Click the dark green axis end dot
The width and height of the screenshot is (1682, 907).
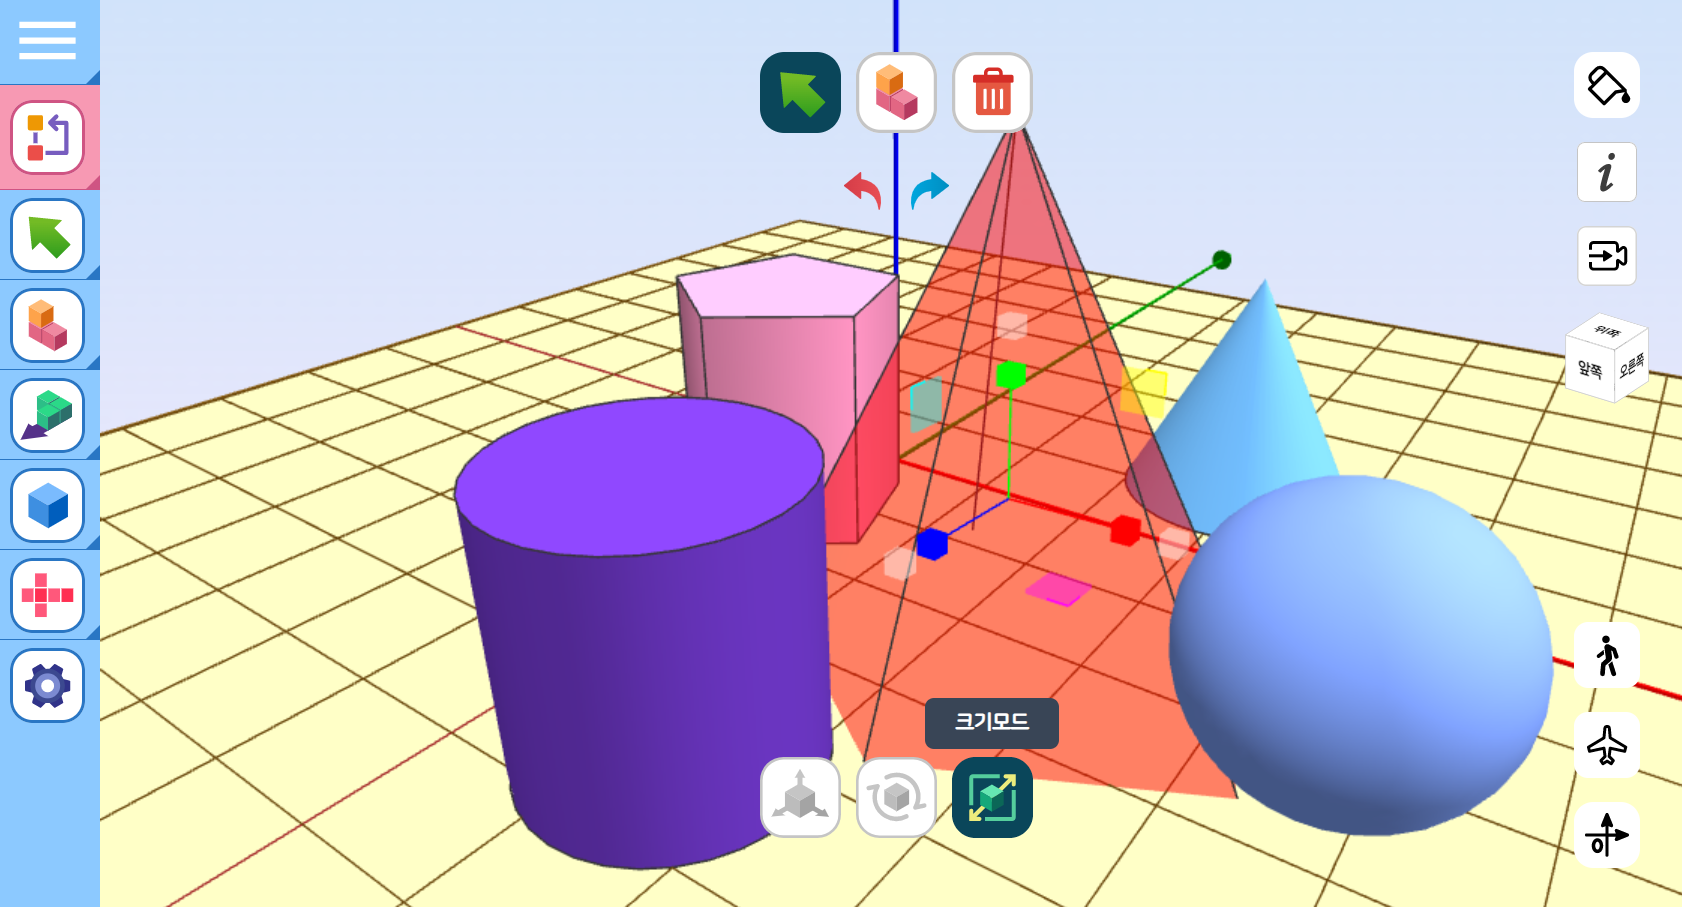click(x=1221, y=260)
